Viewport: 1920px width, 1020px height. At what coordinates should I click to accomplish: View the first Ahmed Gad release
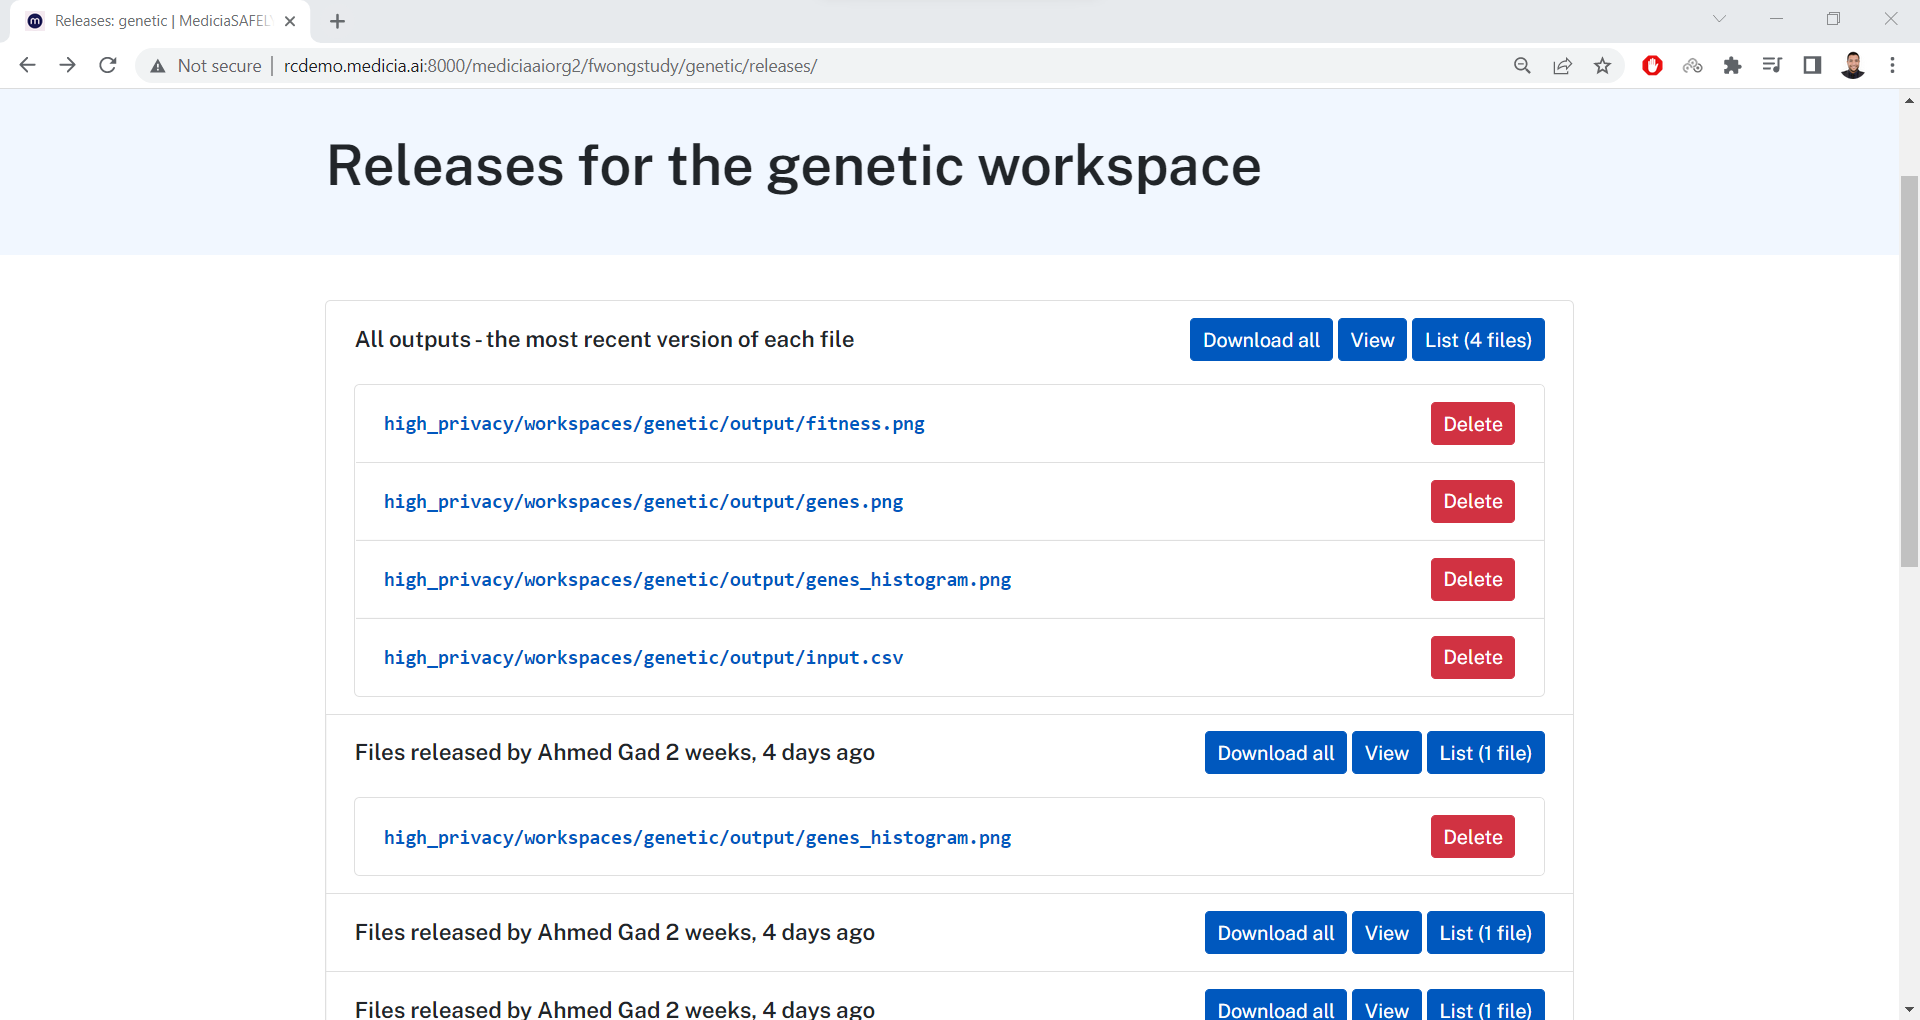[x=1386, y=753]
